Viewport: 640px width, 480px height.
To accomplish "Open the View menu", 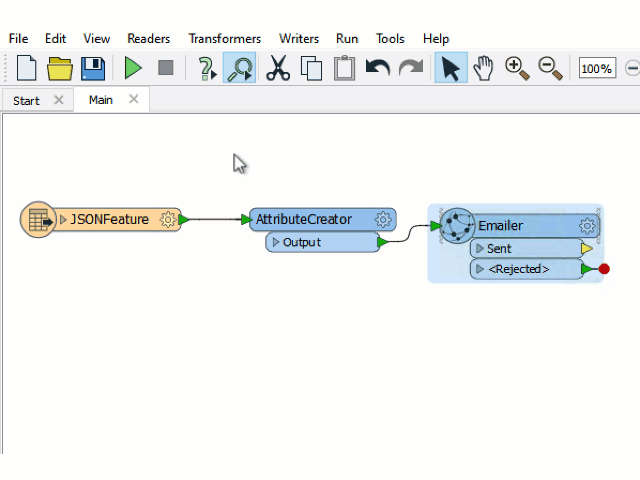I will pyautogui.click(x=97, y=39).
